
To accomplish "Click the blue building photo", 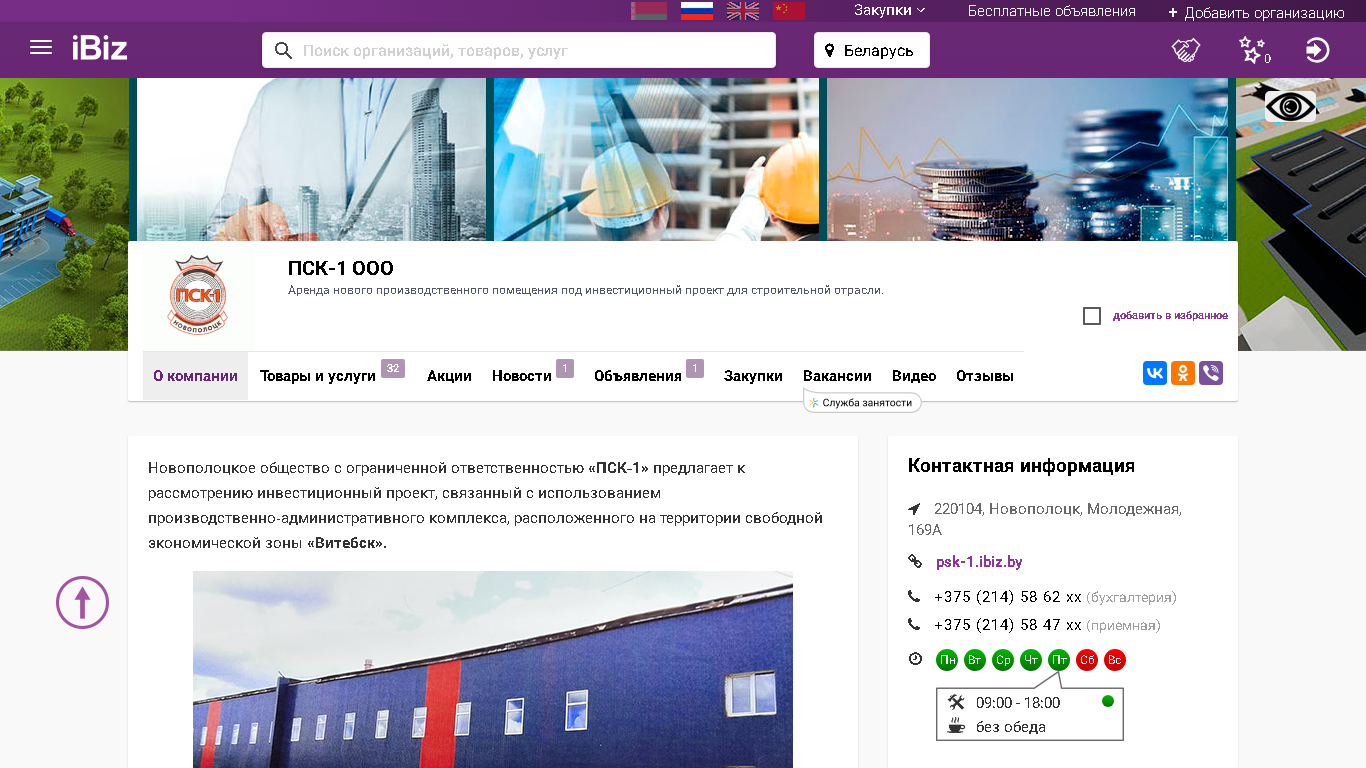I will coord(493,670).
